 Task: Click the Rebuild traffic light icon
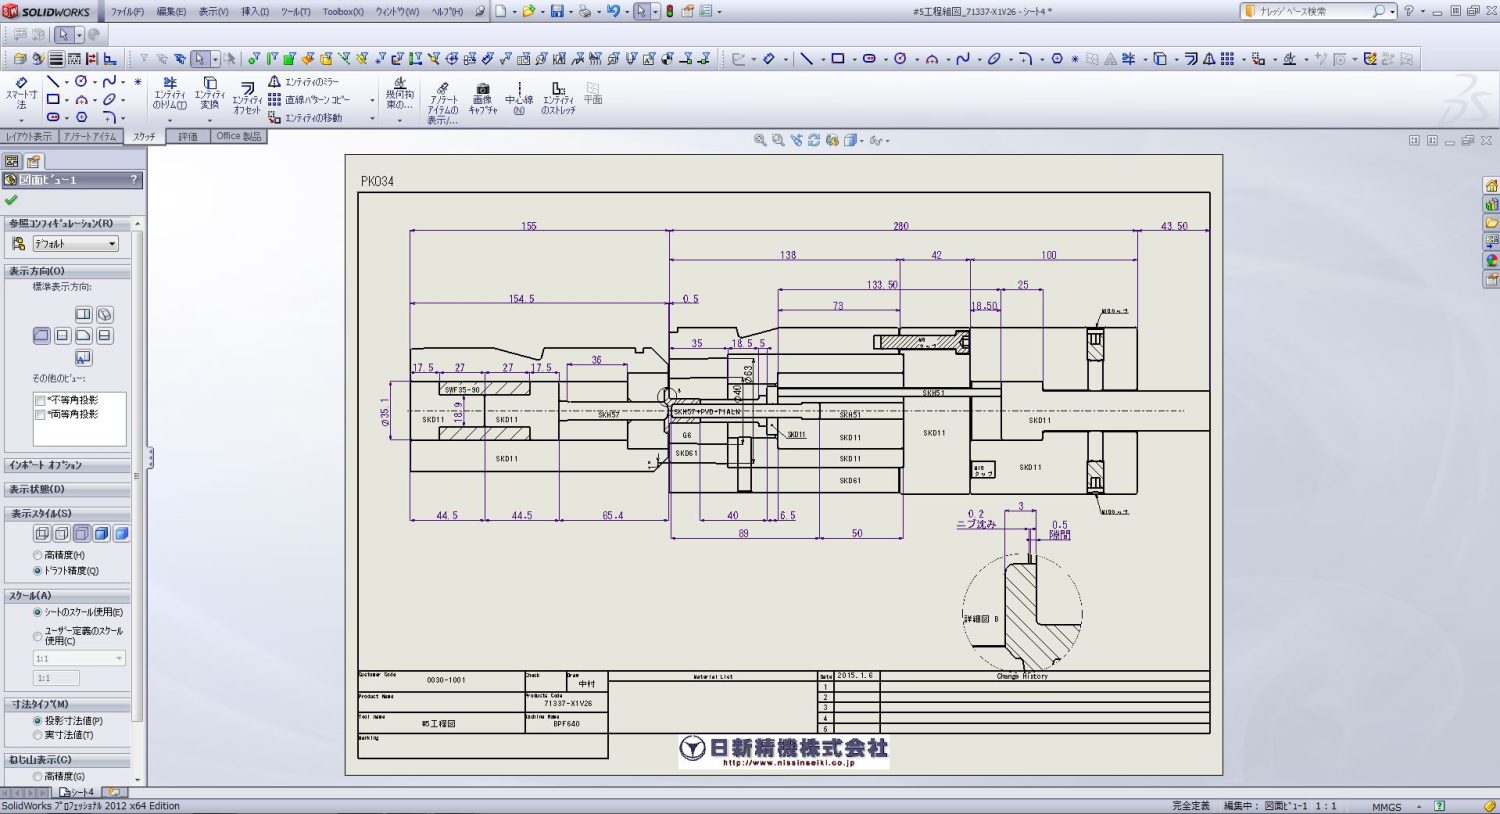[x=669, y=11]
